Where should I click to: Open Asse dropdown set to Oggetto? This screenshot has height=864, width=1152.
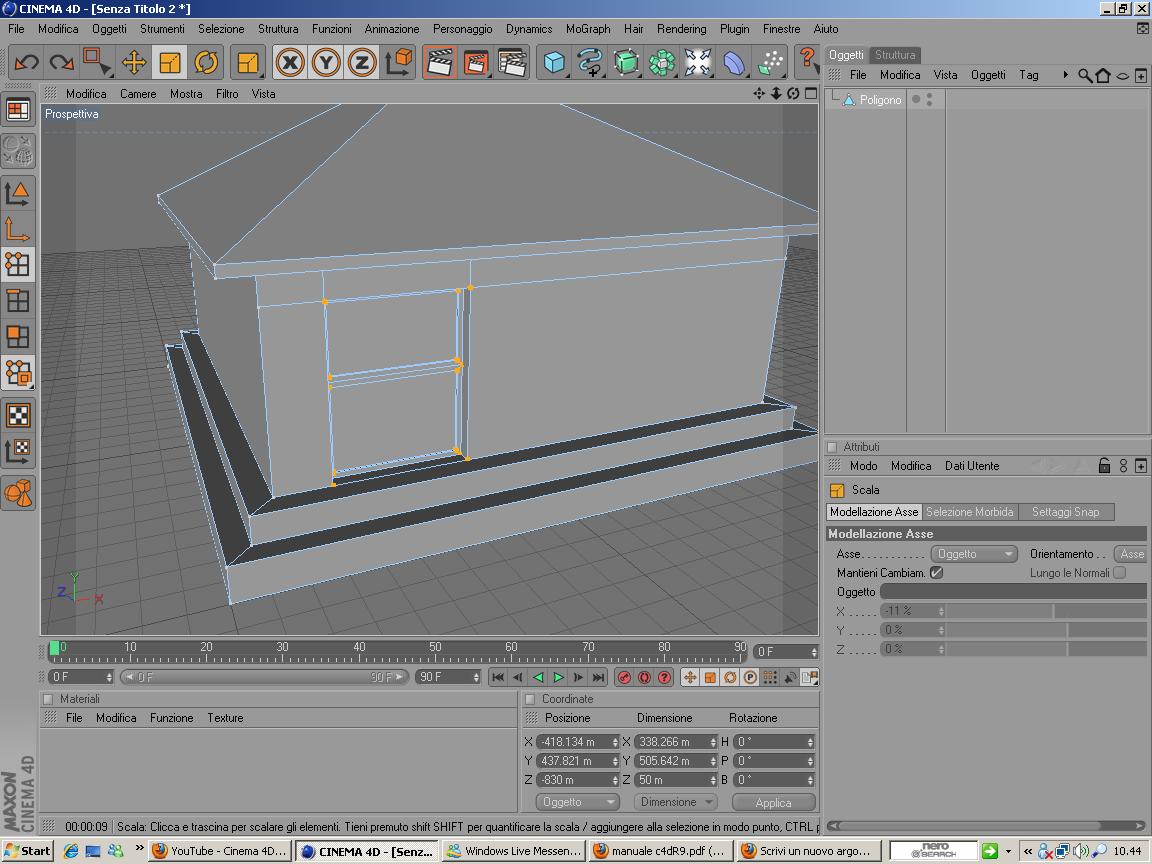coord(974,554)
